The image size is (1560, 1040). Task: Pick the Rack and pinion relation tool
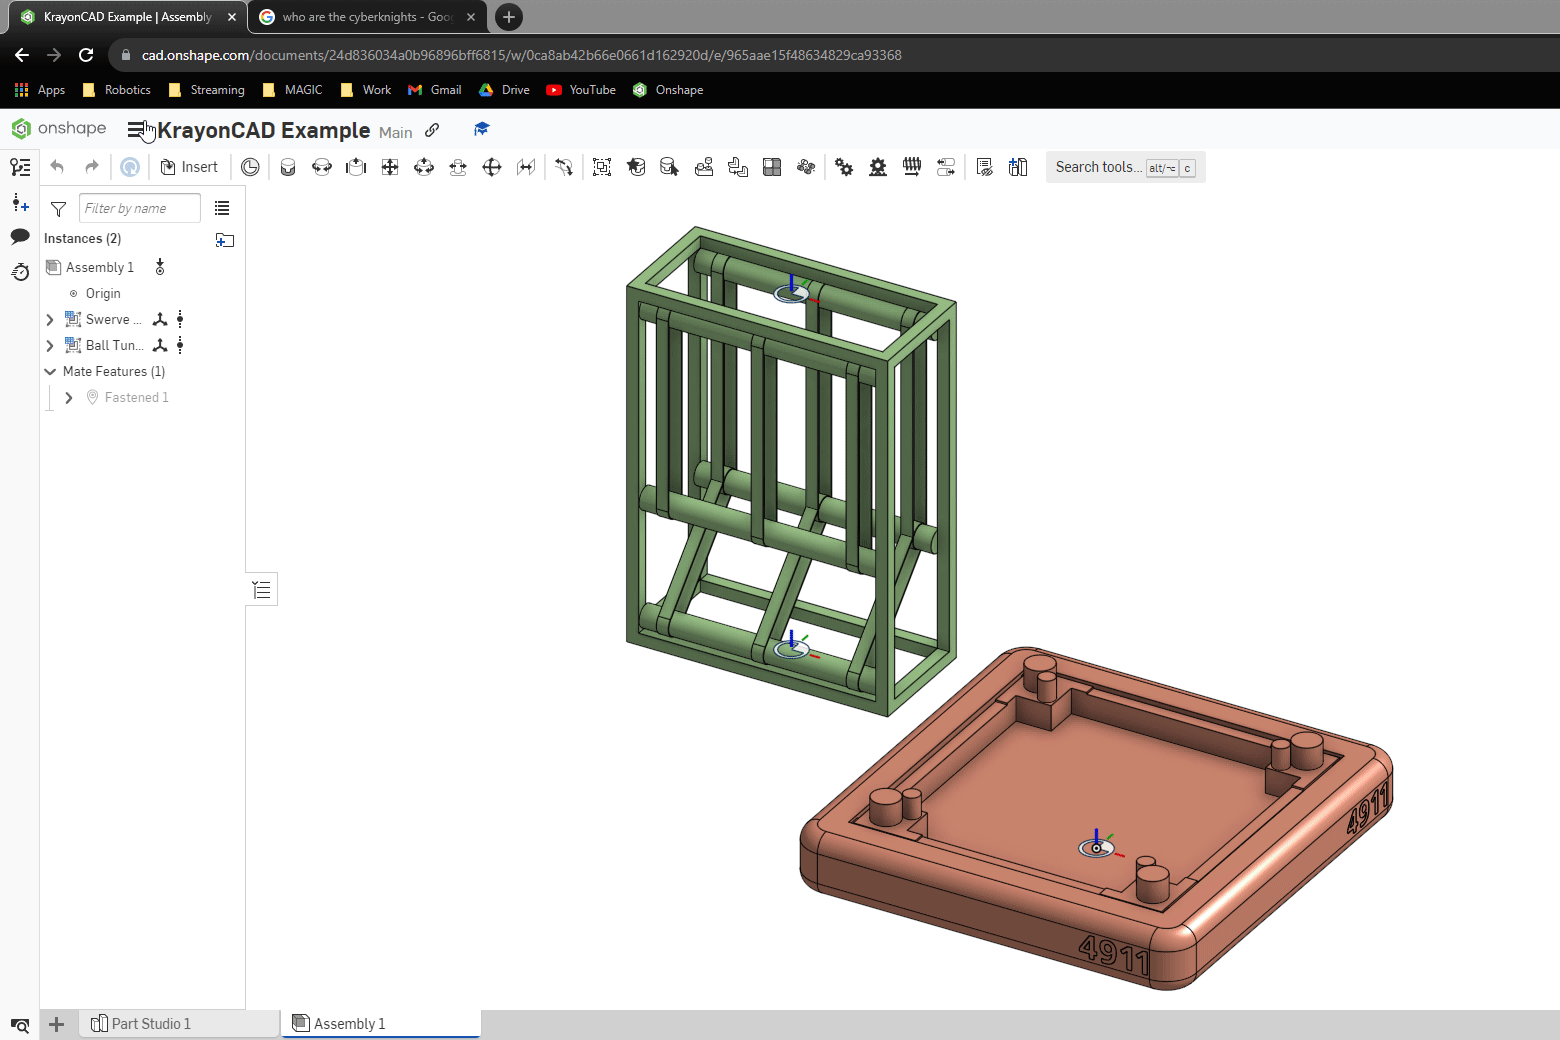(878, 167)
